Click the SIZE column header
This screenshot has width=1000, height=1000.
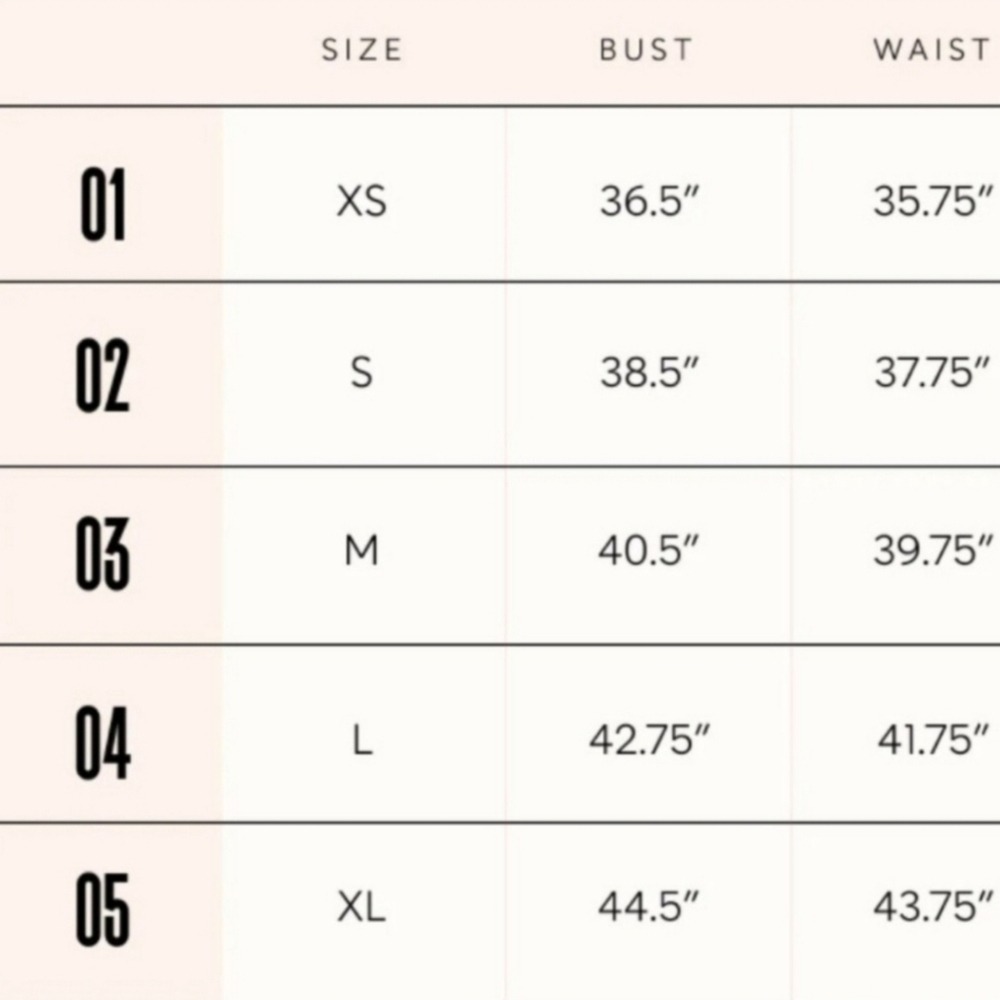click(x=362, y=50)
